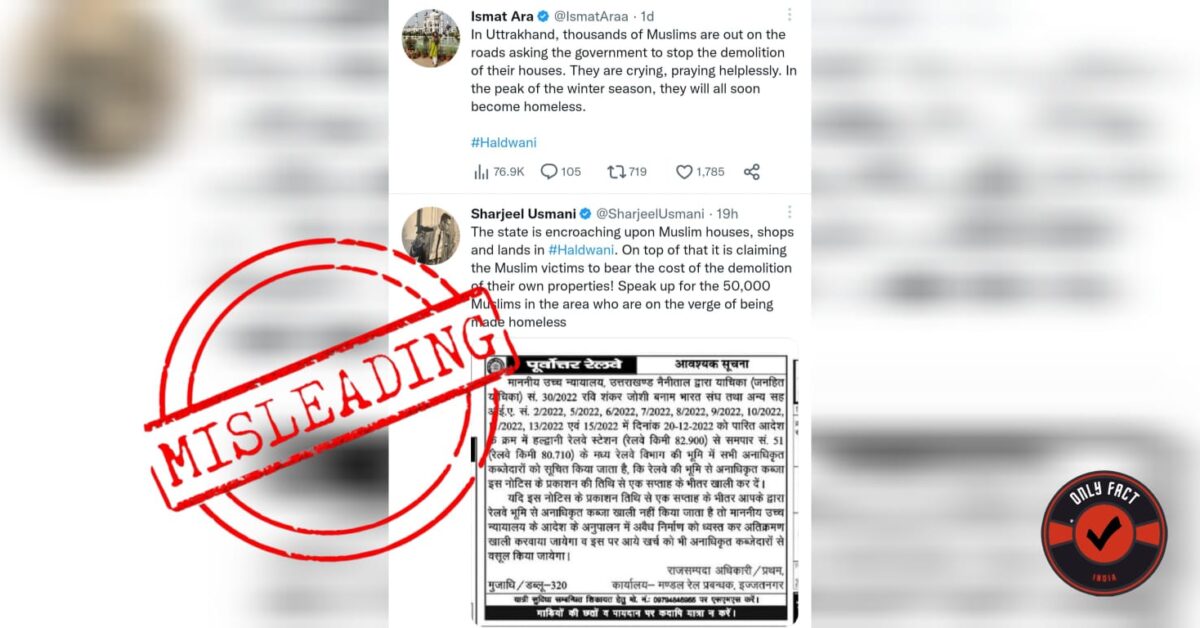Click Ismat Ara's verified badge
1200x628 pixels.
coord(543,16)
